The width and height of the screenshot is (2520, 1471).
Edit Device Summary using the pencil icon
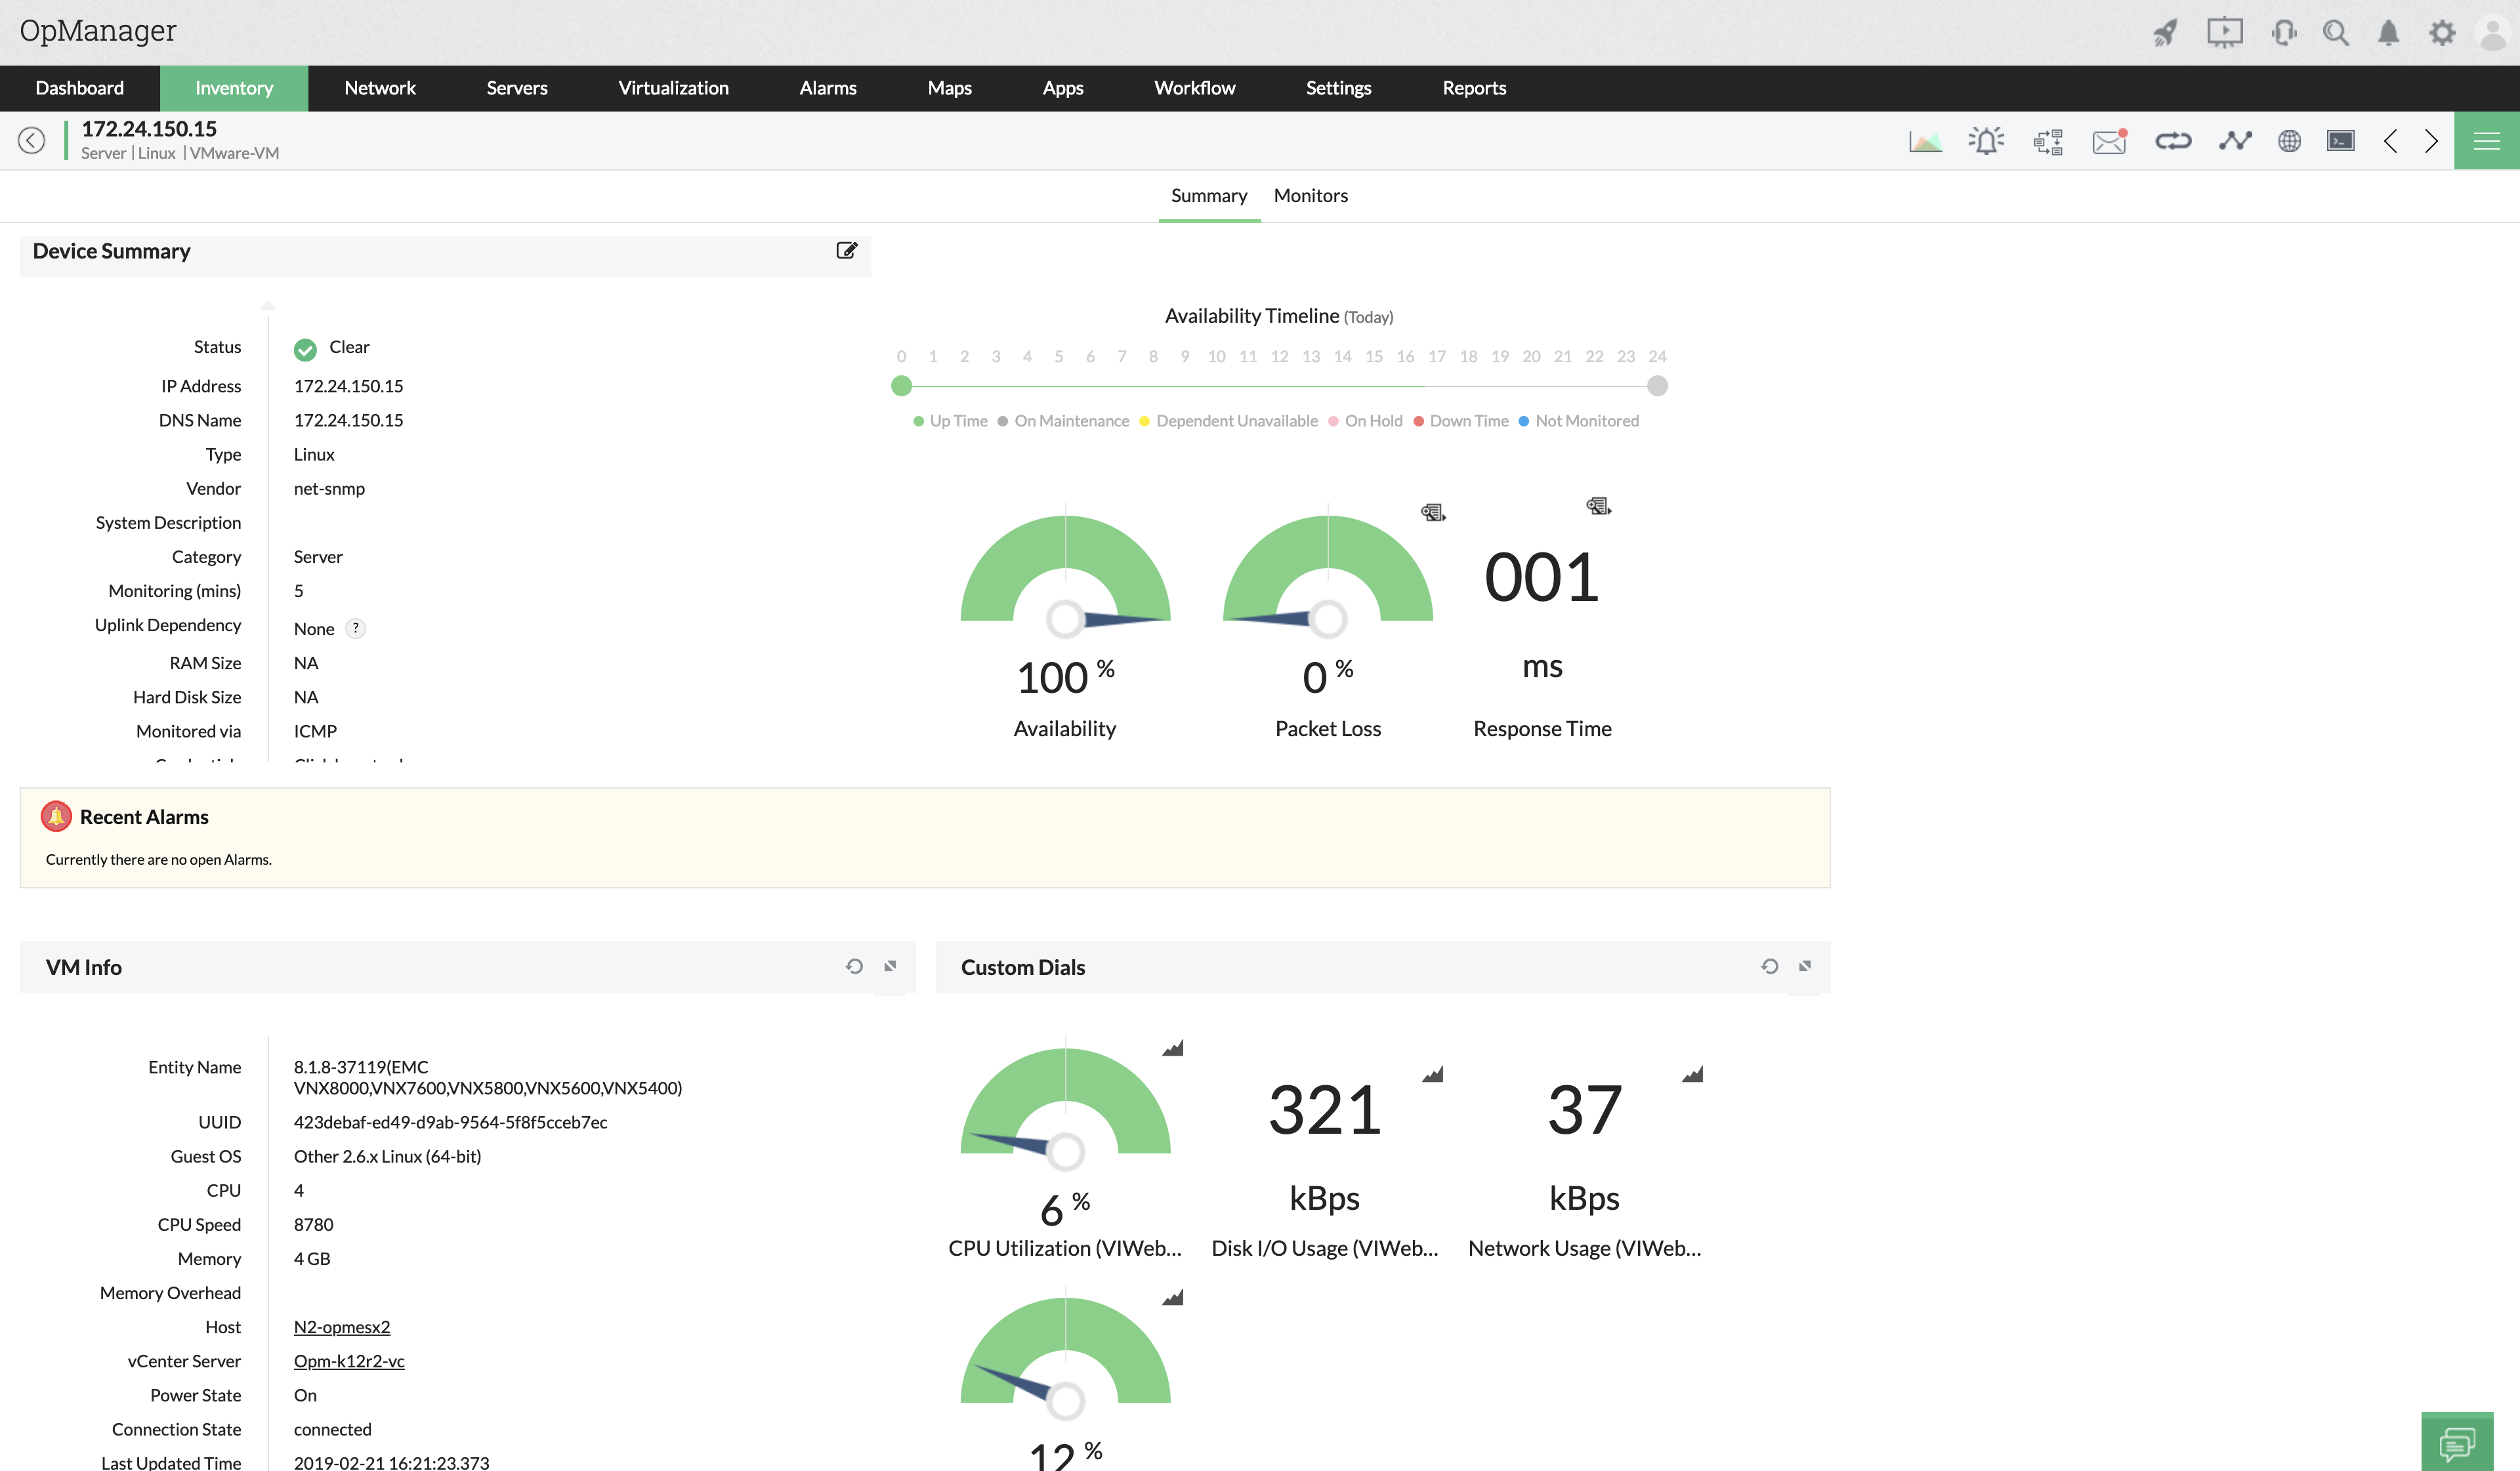(x=846, y=250)
